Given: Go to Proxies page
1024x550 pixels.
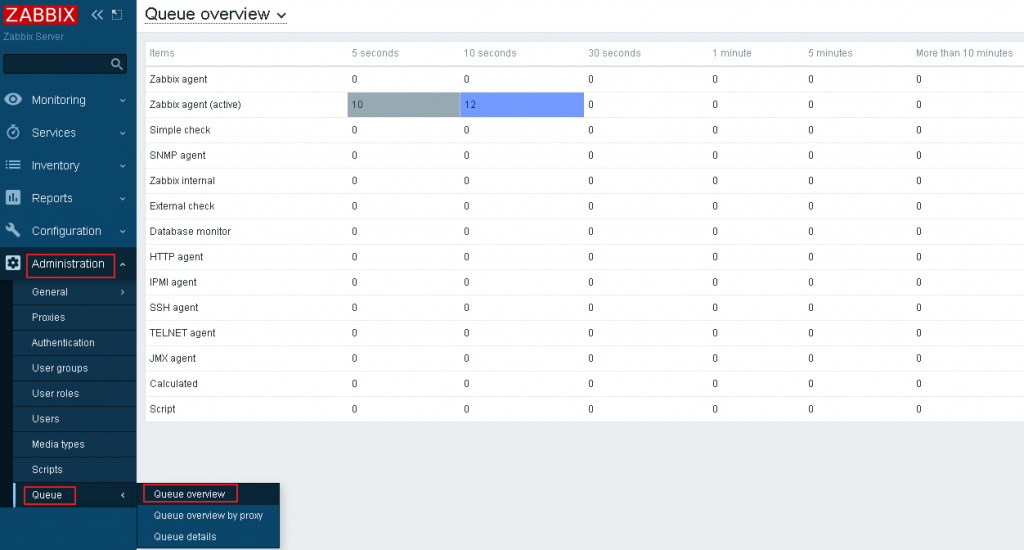Looking at the screenshot, I should point(48,317).
